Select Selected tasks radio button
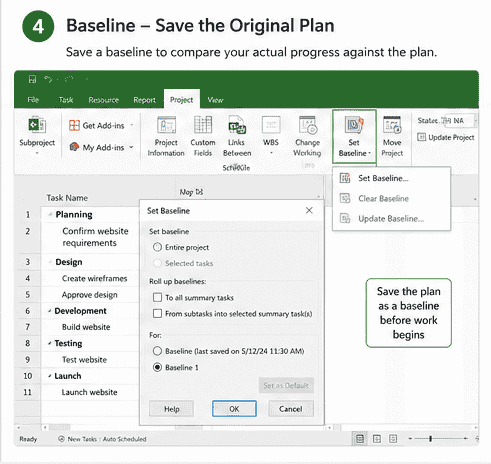491x464 pixels. click(157, 263)
